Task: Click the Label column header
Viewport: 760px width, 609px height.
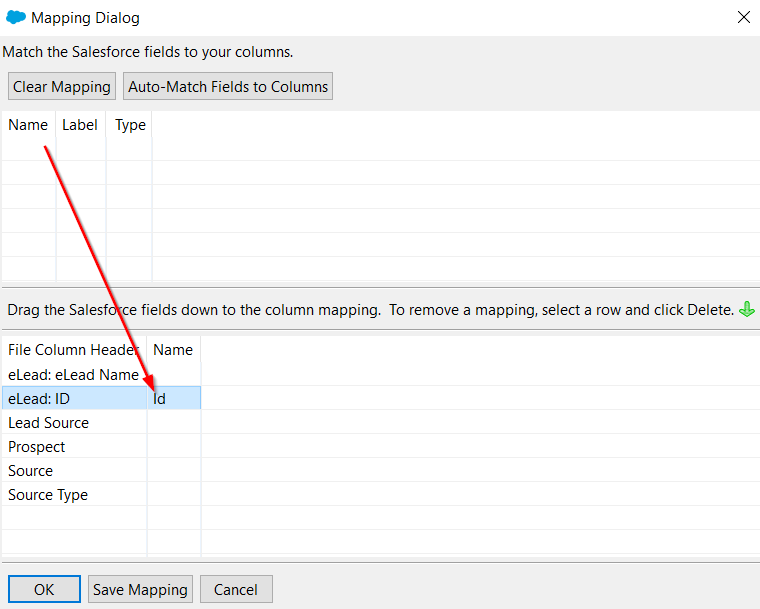Action: [x=80, y=125]
